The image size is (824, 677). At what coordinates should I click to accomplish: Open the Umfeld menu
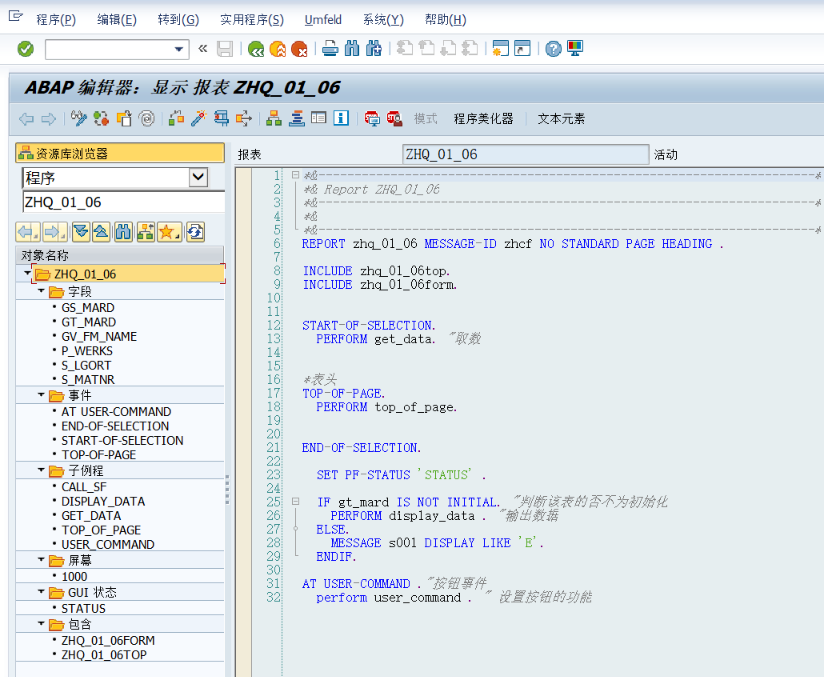pyautogui.click(x=323, y=20)
